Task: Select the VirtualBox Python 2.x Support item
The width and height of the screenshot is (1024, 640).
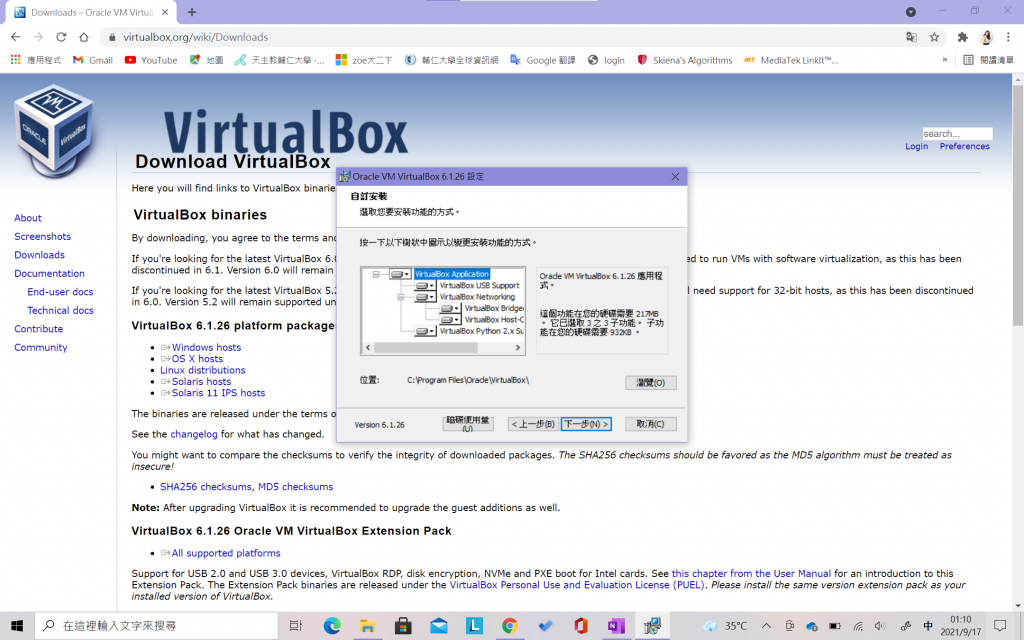Action: click(481, 331)
